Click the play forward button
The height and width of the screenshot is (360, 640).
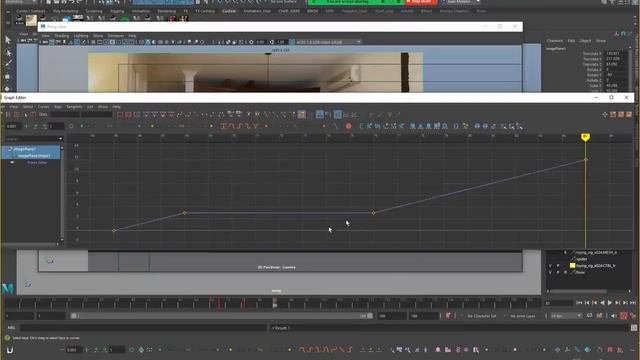pos(610,303)
